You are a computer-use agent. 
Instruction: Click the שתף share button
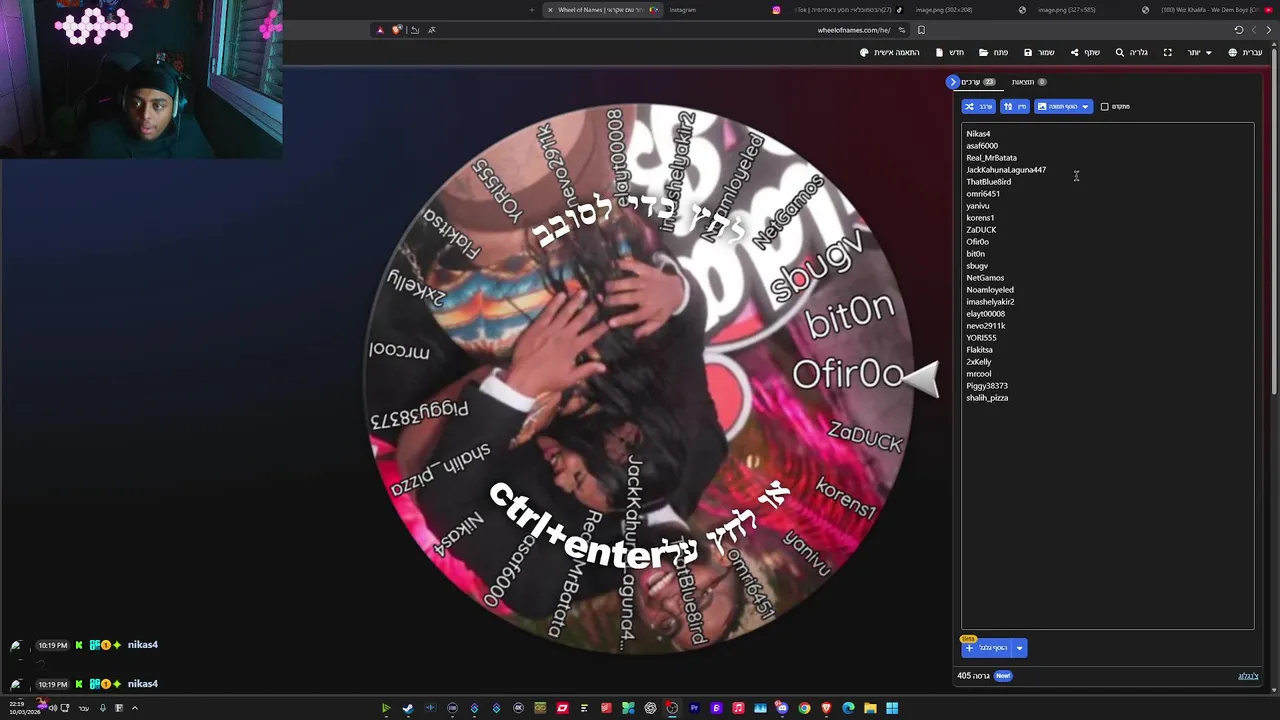(1085, 53)
